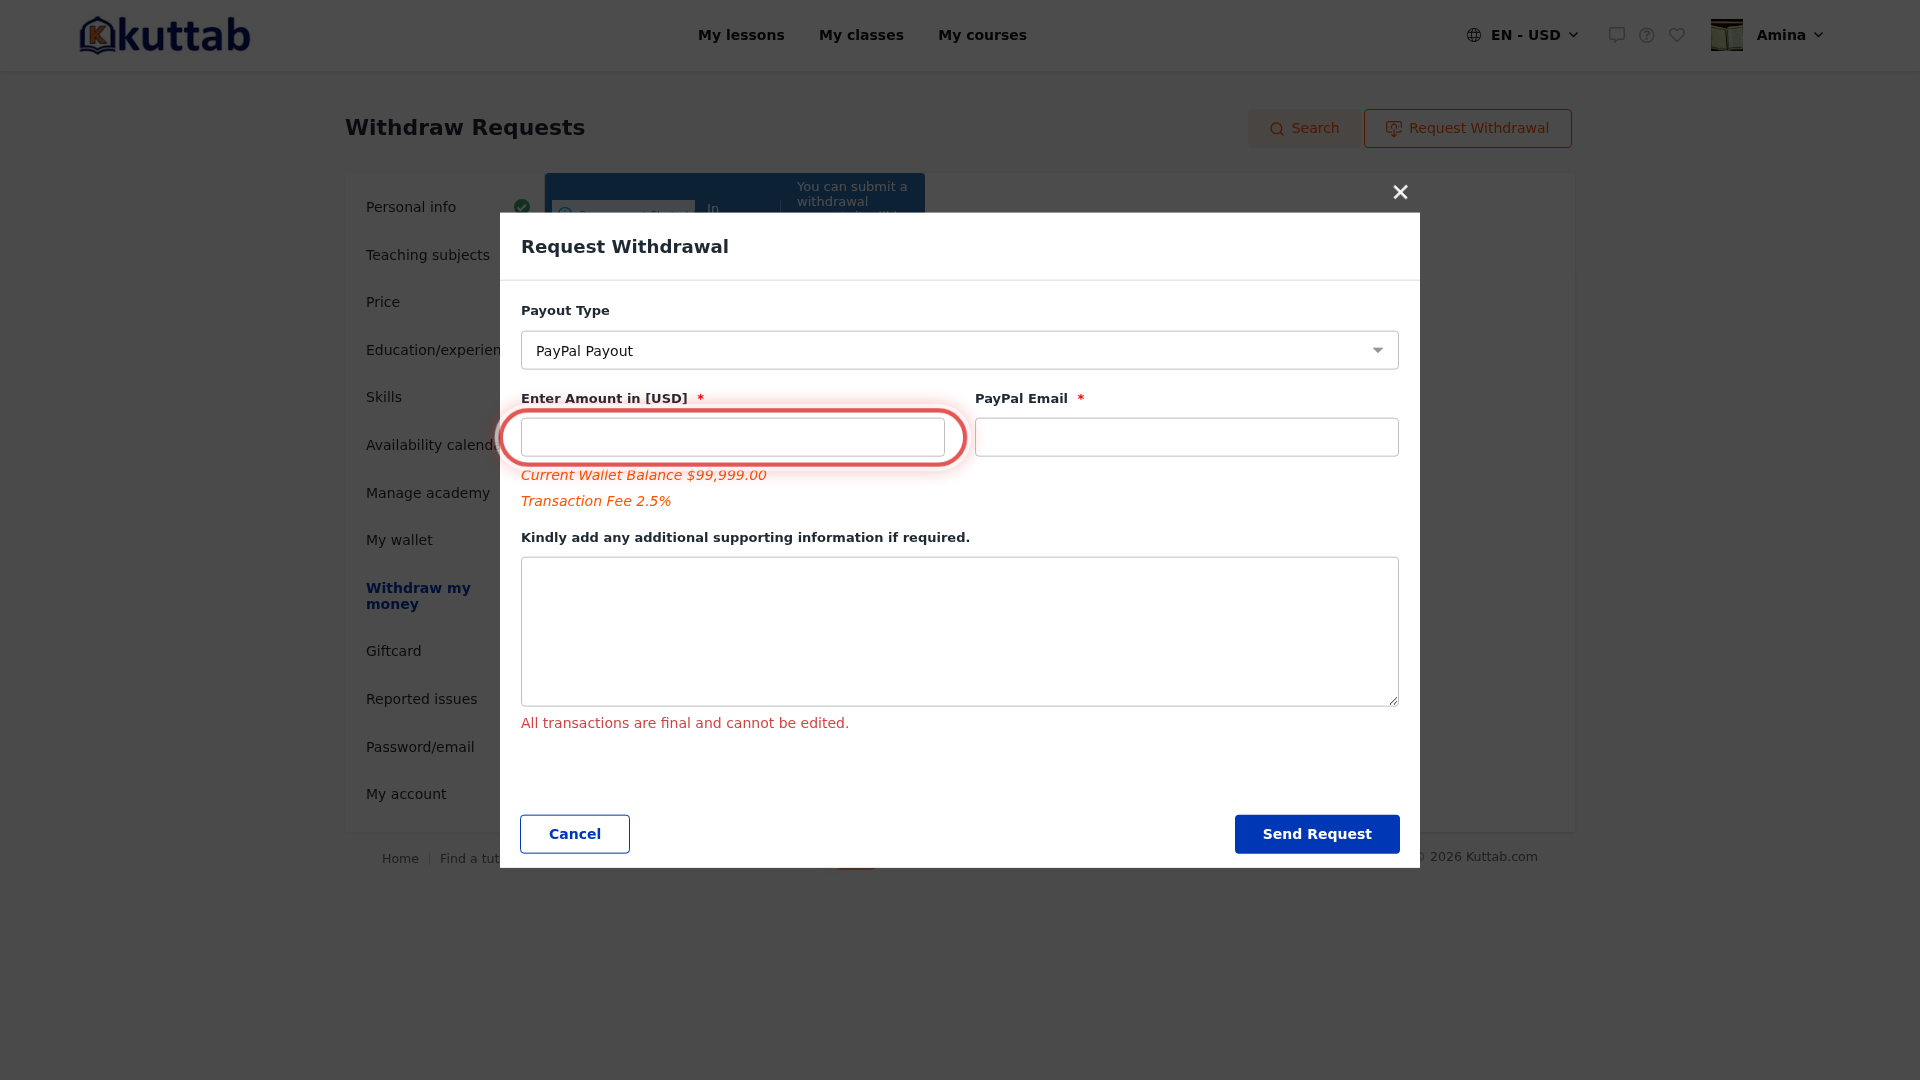Click Amina's profile avatar
The width and height of the screenshot is (1920, 1080).
1727,35
